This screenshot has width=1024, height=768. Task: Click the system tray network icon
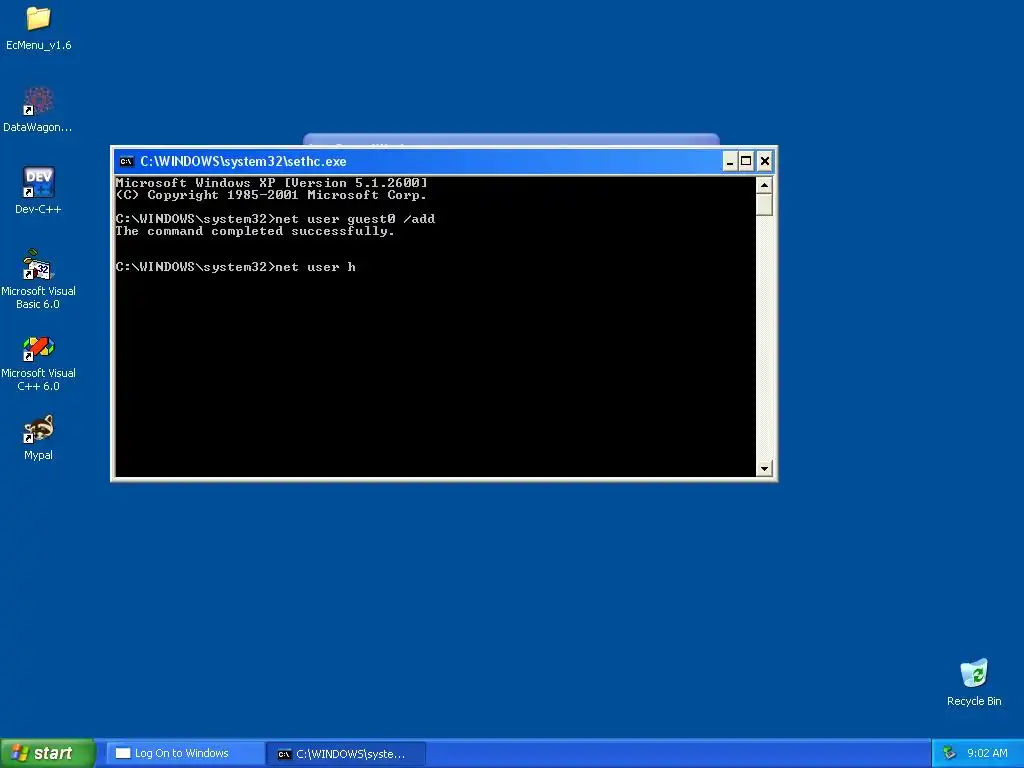pyautogui.click(x=950, y=753)
